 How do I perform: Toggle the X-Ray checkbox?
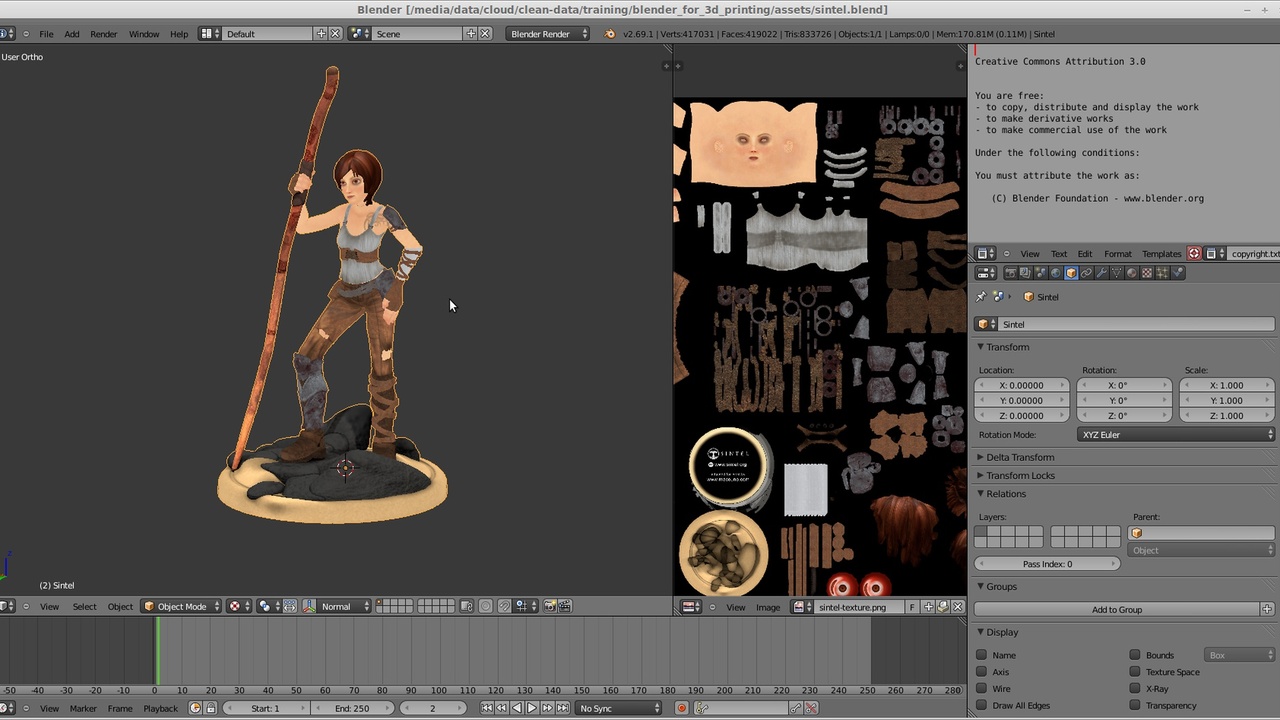point(1135,688)
